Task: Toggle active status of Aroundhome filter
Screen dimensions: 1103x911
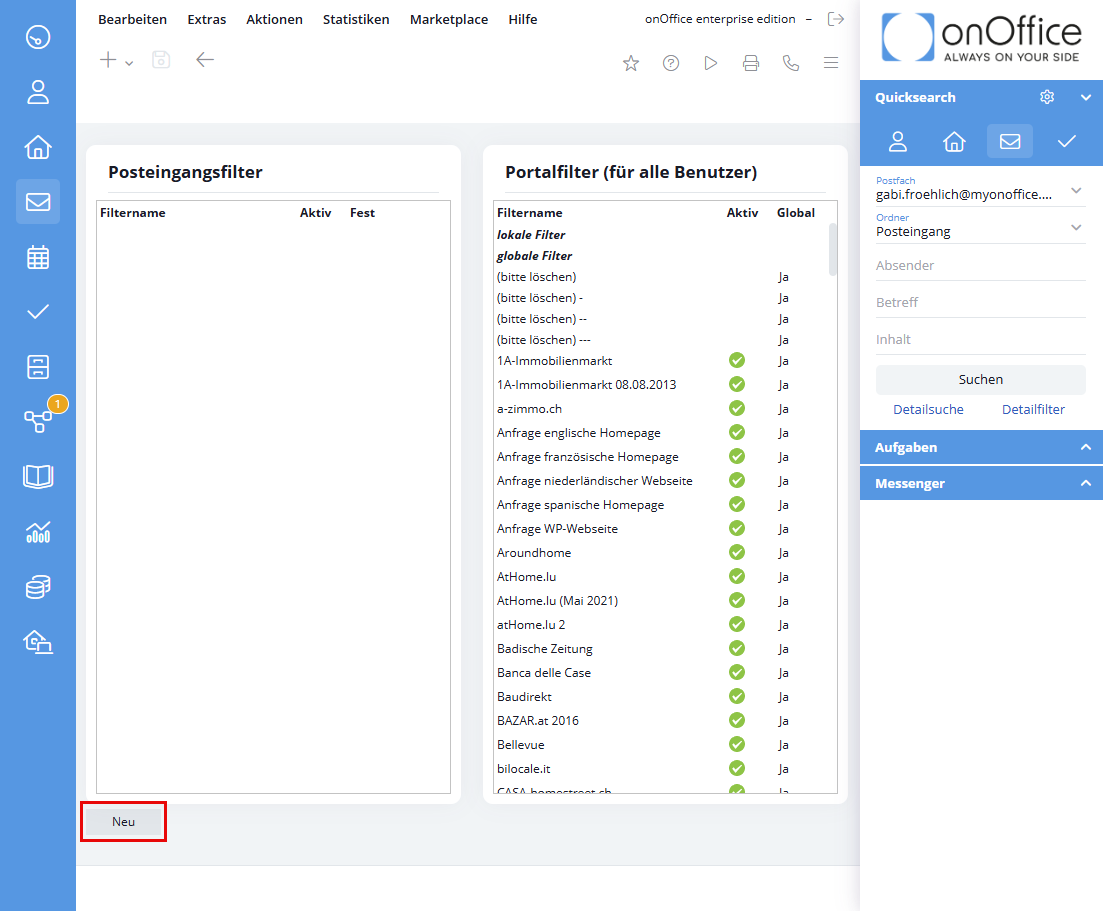Action: [737, 552]
